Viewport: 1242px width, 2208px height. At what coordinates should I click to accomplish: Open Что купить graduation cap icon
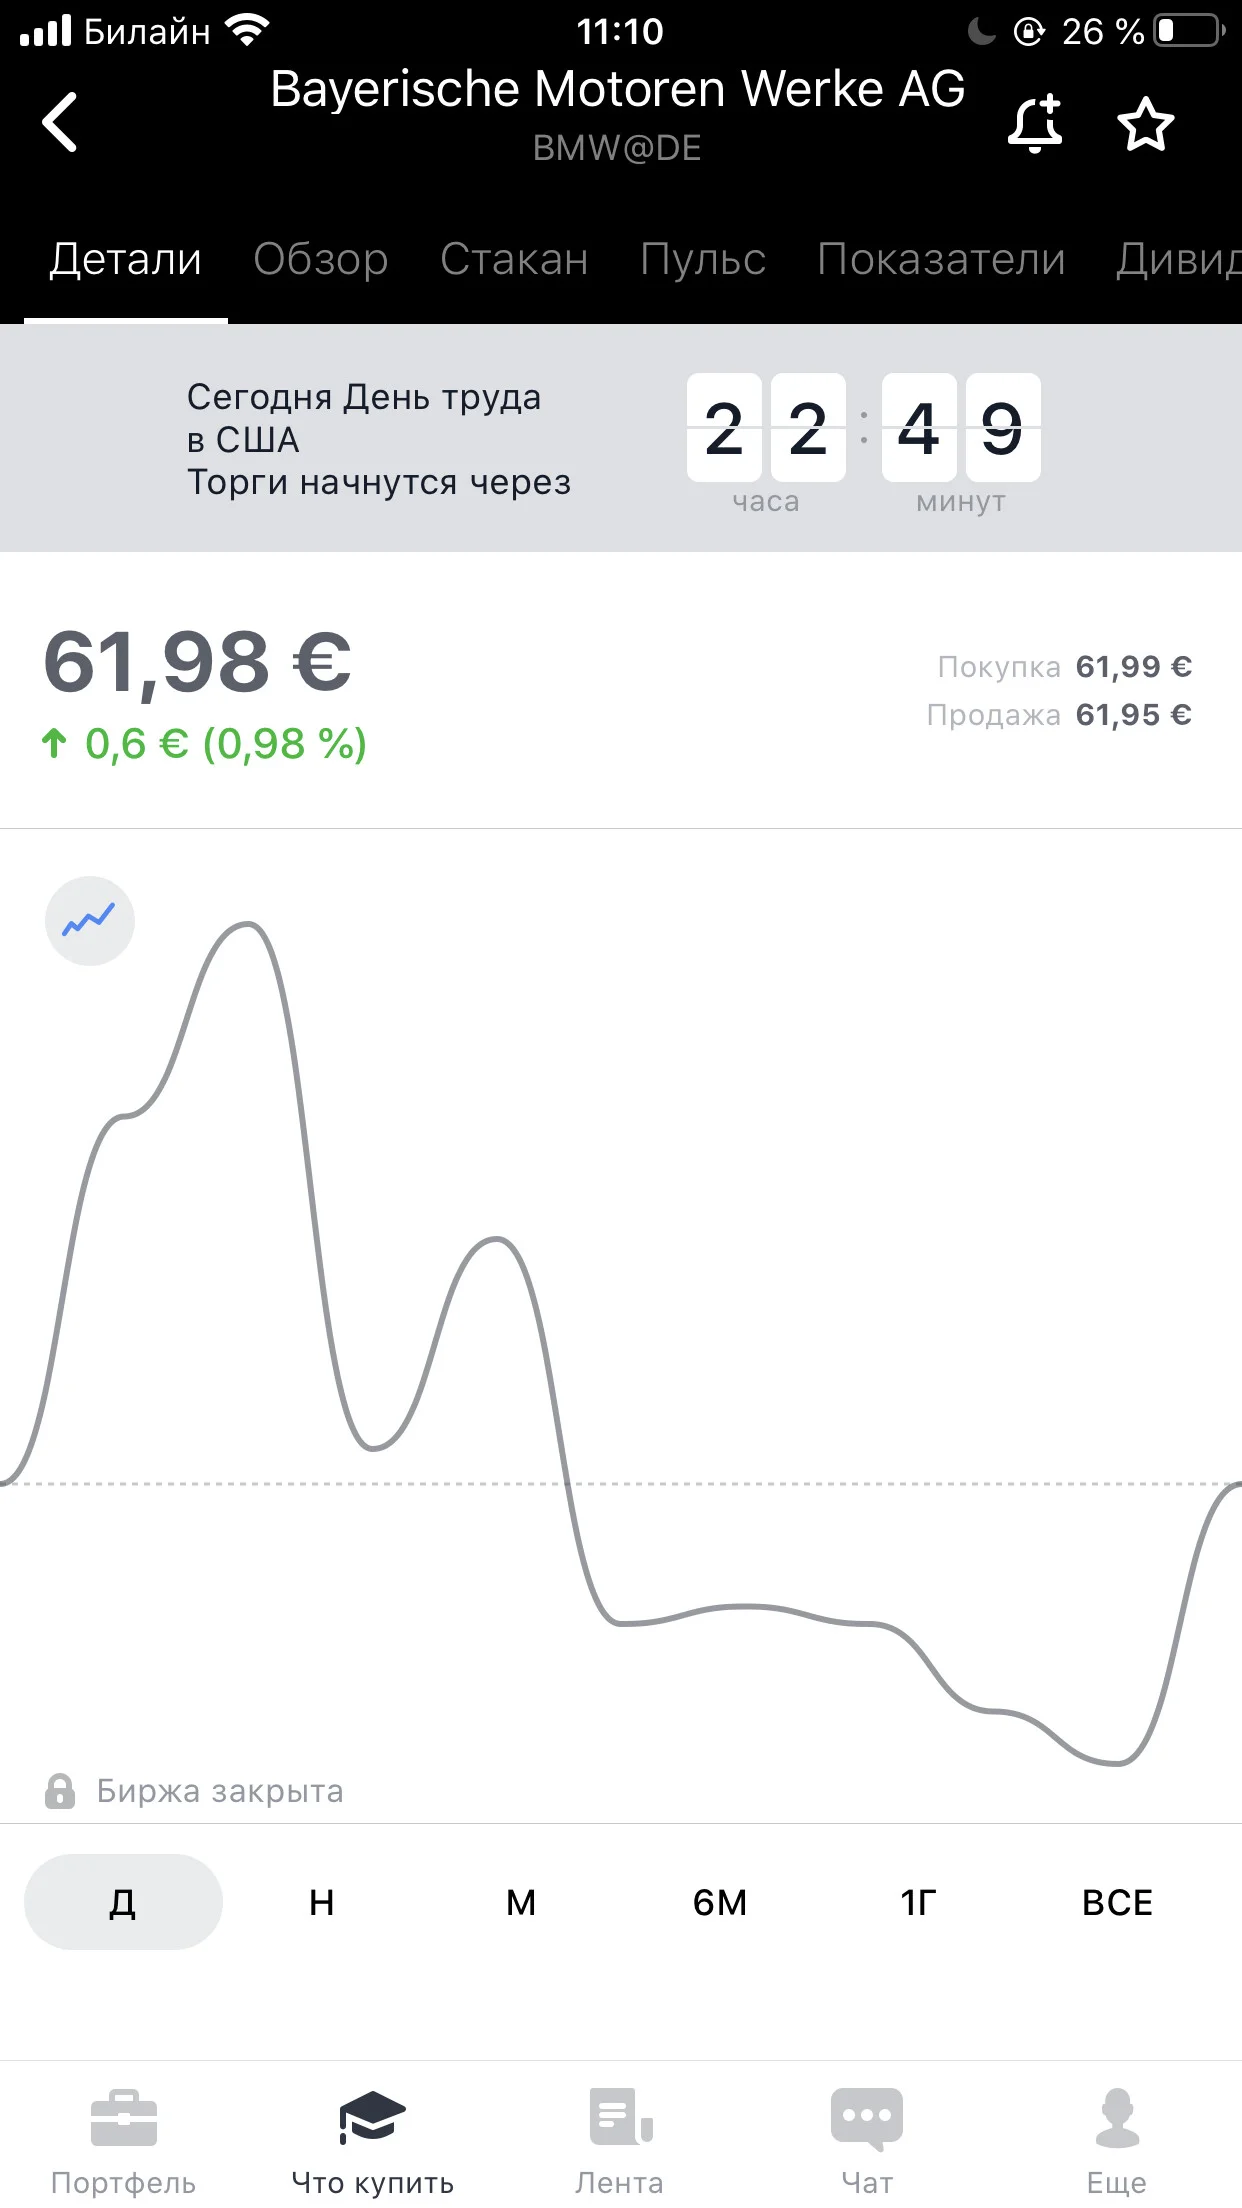click(x=372, y=2118)
